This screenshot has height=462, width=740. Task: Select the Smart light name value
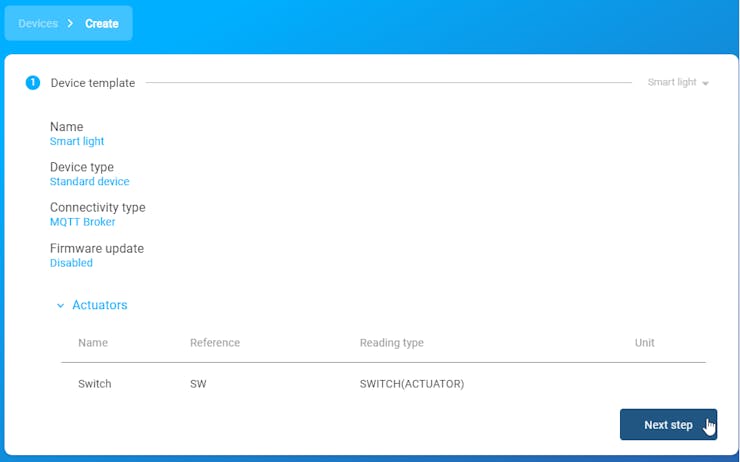click(x=77, y=141)
